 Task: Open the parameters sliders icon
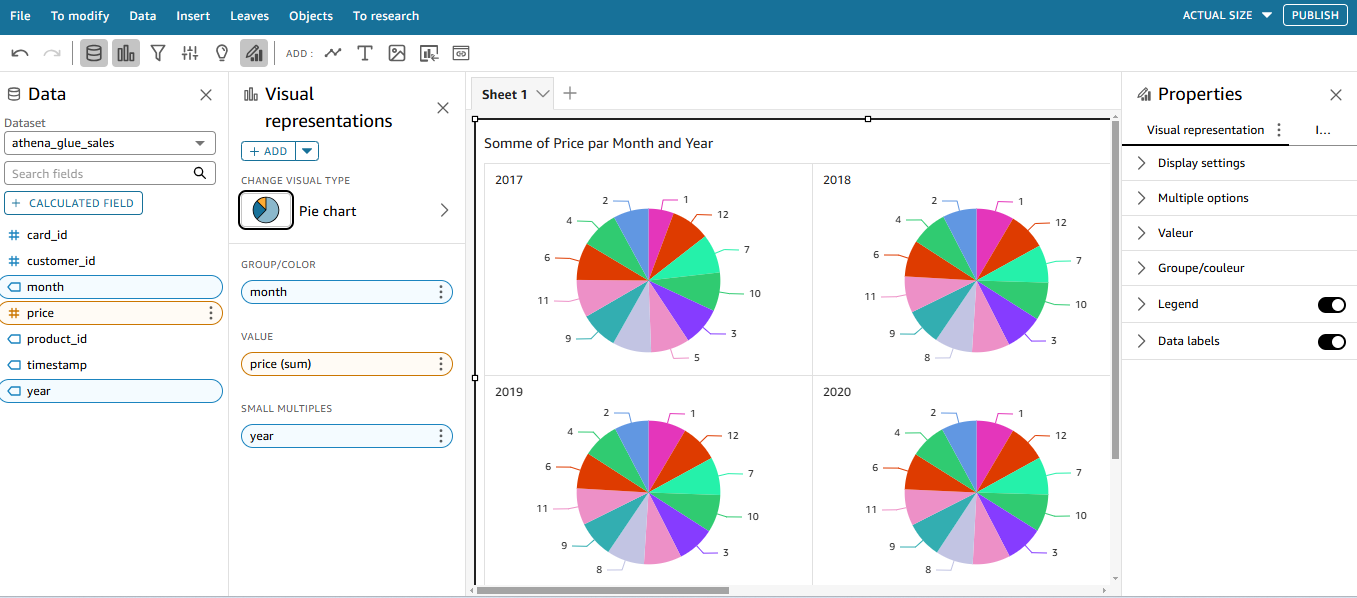pyautogui.click(x=190, y=53)
